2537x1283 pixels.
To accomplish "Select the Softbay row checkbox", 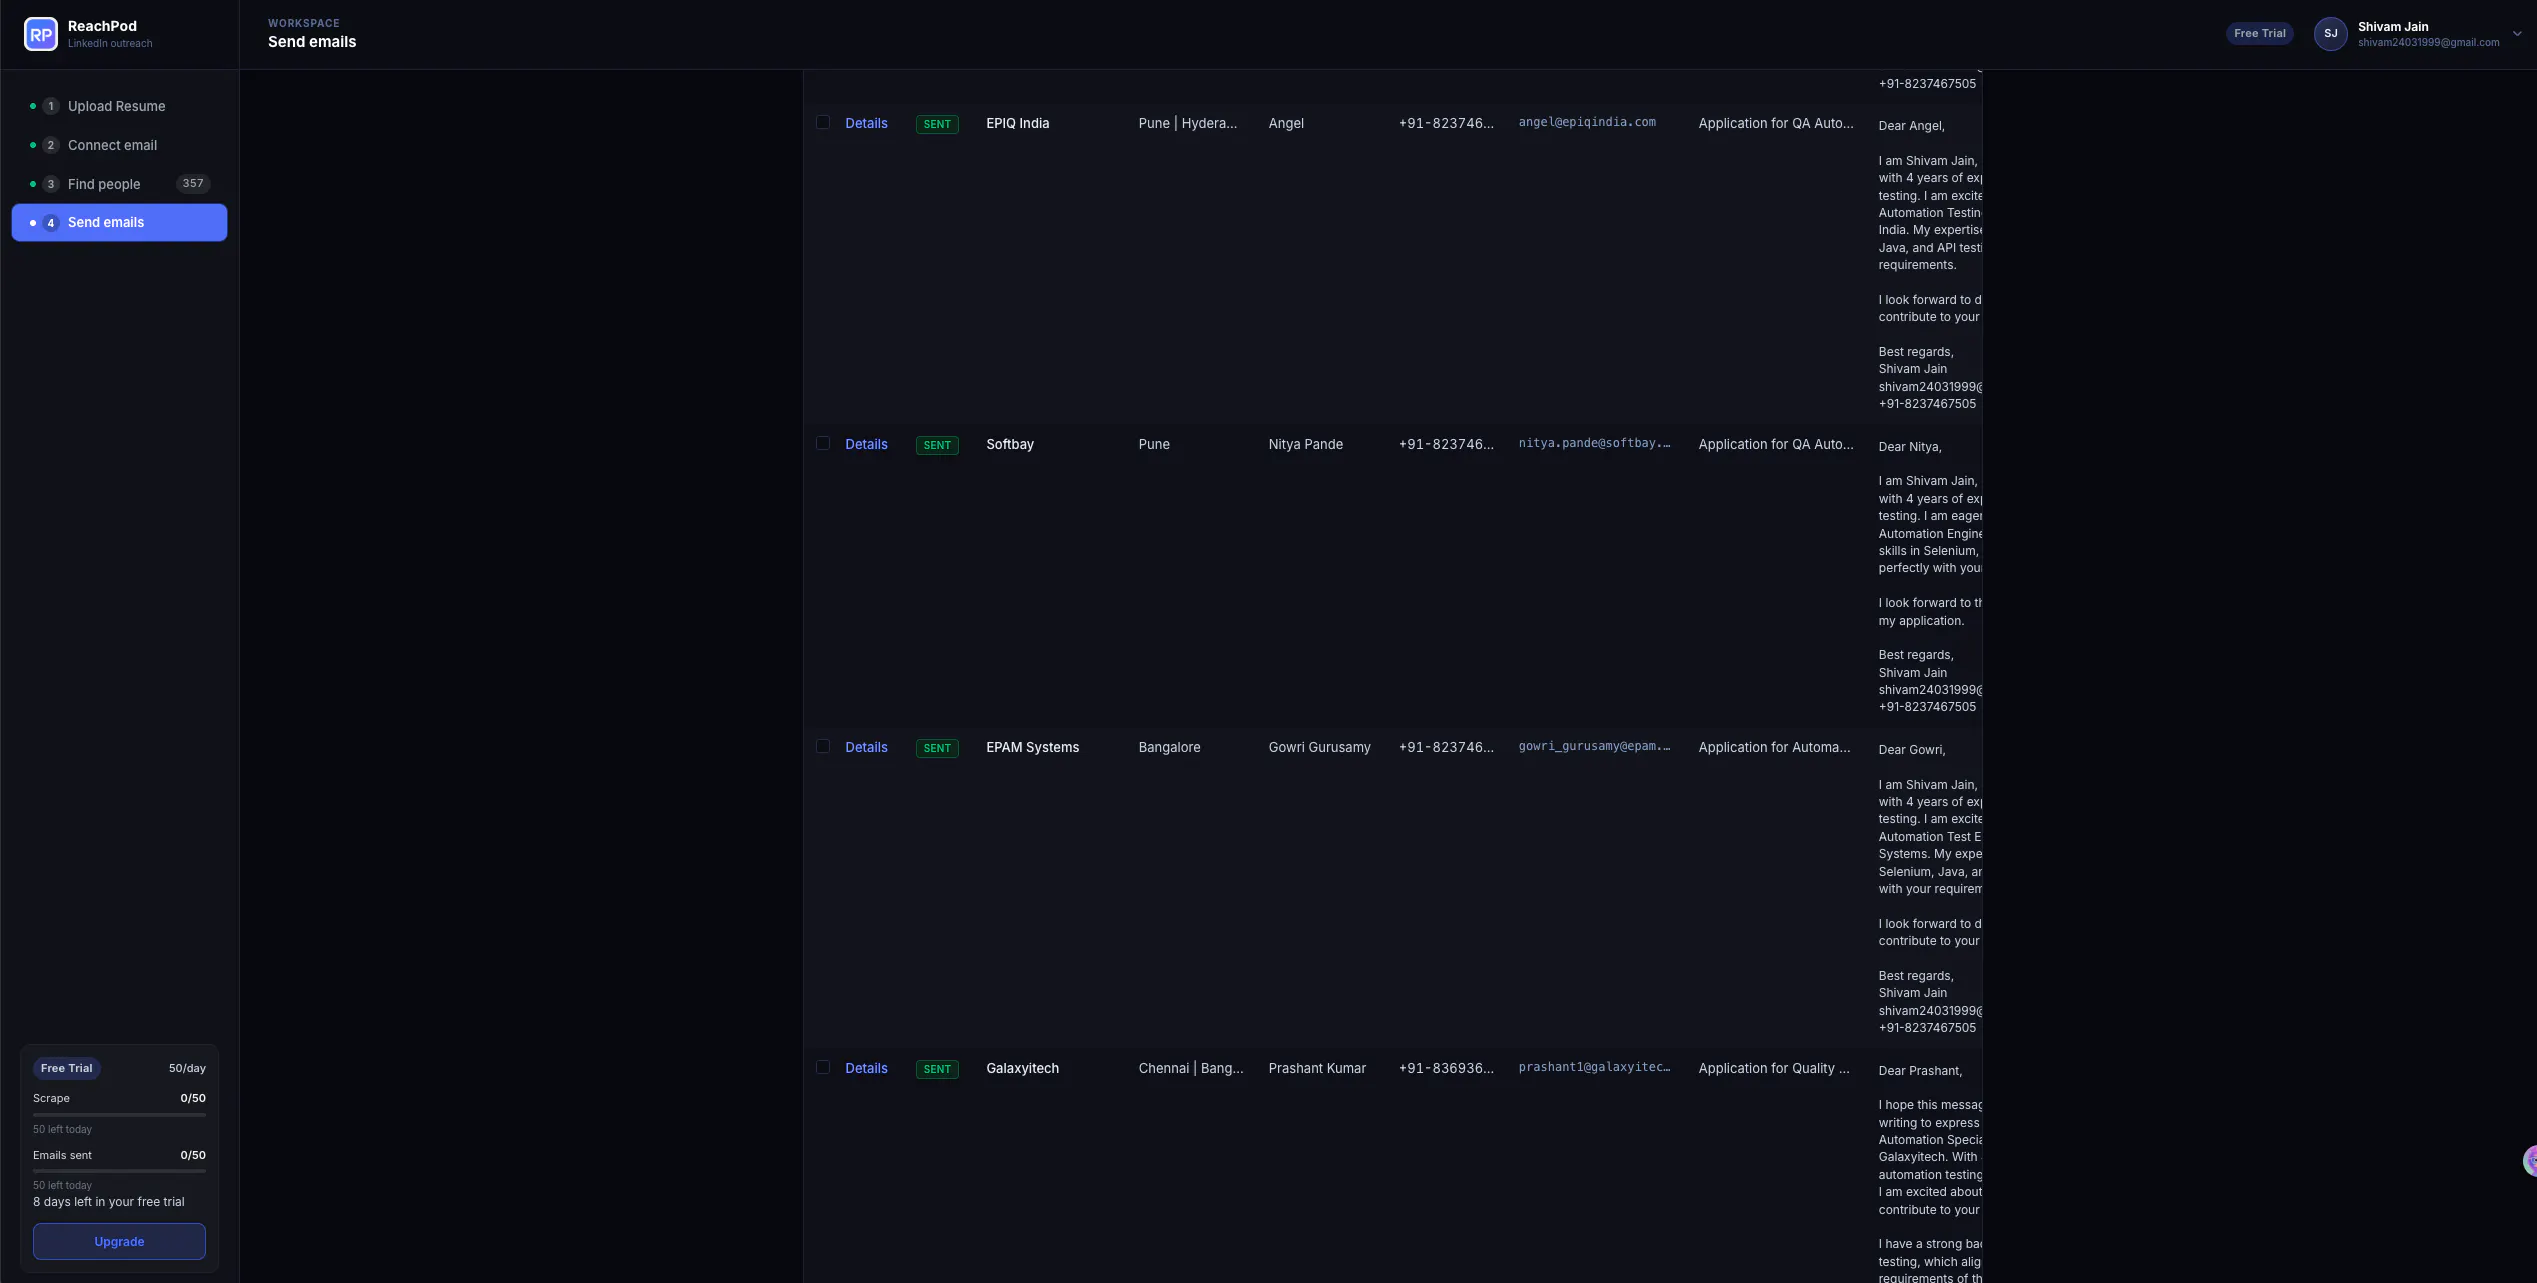I will click(x=823, y=444).
